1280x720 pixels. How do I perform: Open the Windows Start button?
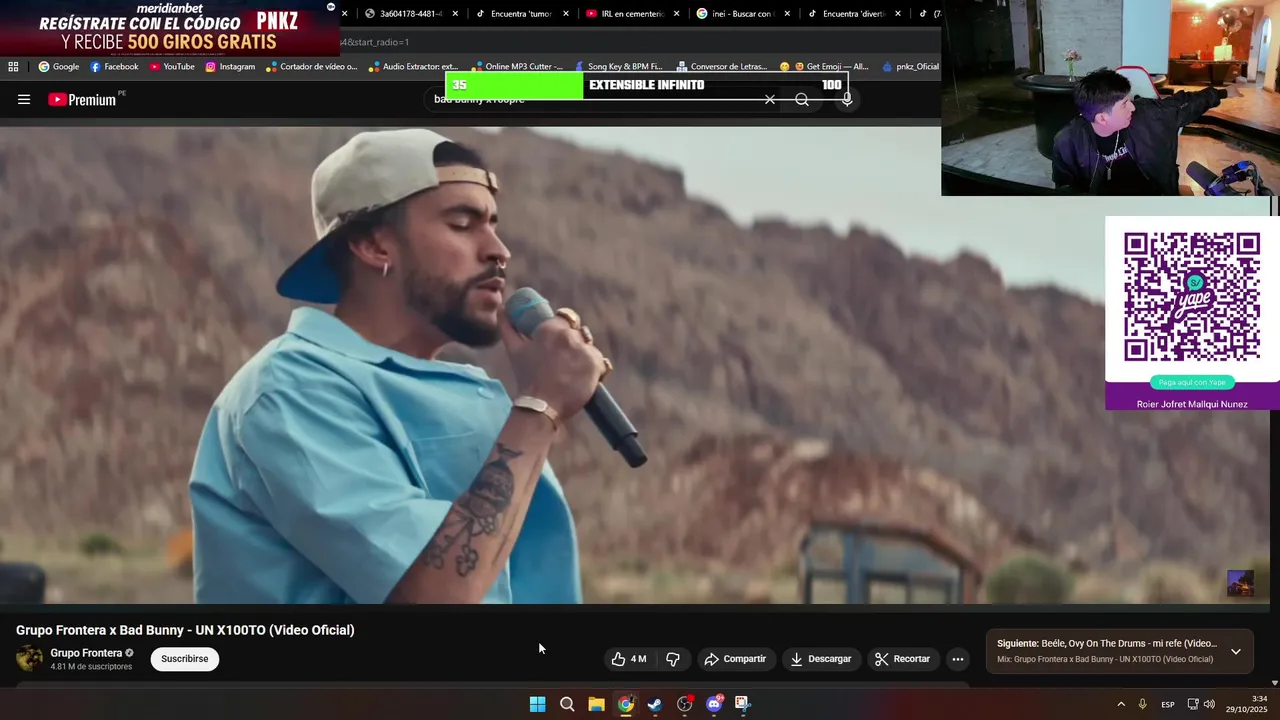(x=537, y=704)
